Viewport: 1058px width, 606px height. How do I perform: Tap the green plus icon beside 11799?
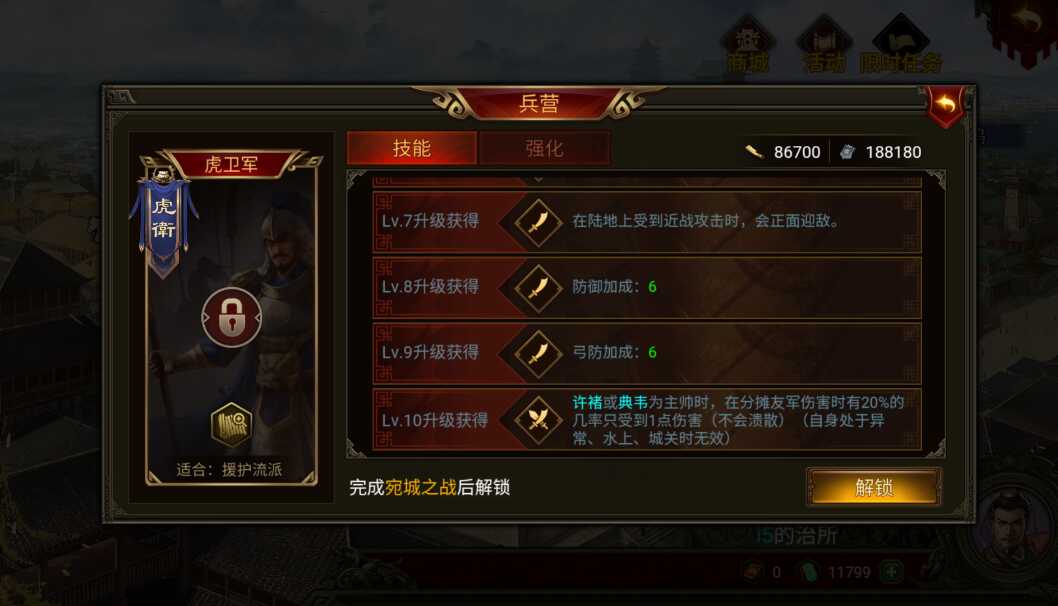click(891, 572)
